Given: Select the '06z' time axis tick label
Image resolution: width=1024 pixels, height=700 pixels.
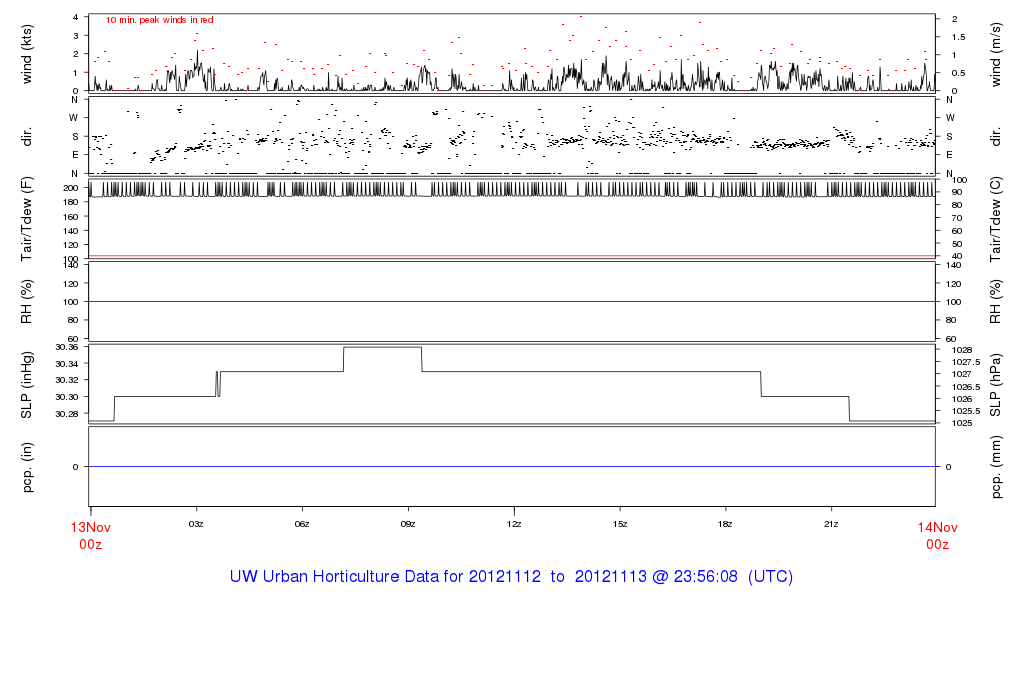Looking at the screenshot, I should point(302,524).
